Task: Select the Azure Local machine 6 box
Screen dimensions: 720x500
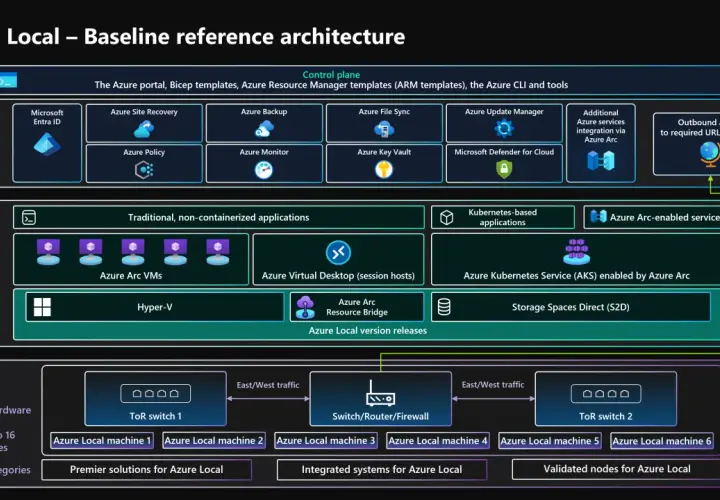Action: 662,441
